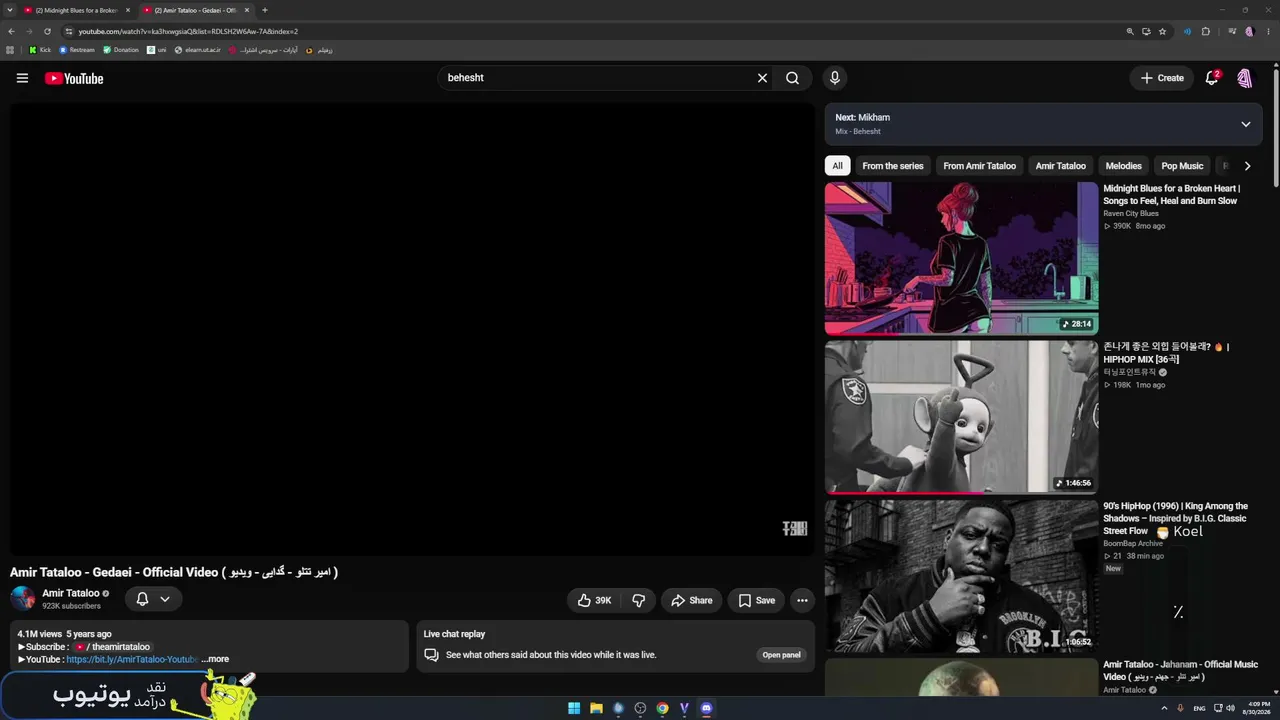
Task: Dislike the Gedaei video
Action: (x=638, y=600)
